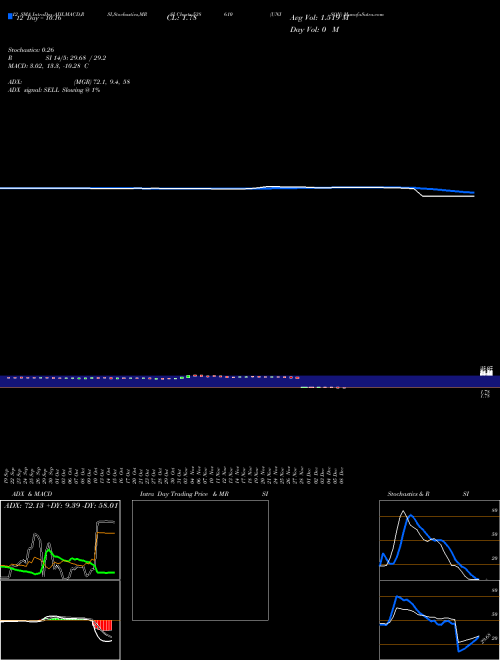Select the 'Day Vol: 0 M' text
The width and height of the screenshot is (500, 660).
coord(314,30)
